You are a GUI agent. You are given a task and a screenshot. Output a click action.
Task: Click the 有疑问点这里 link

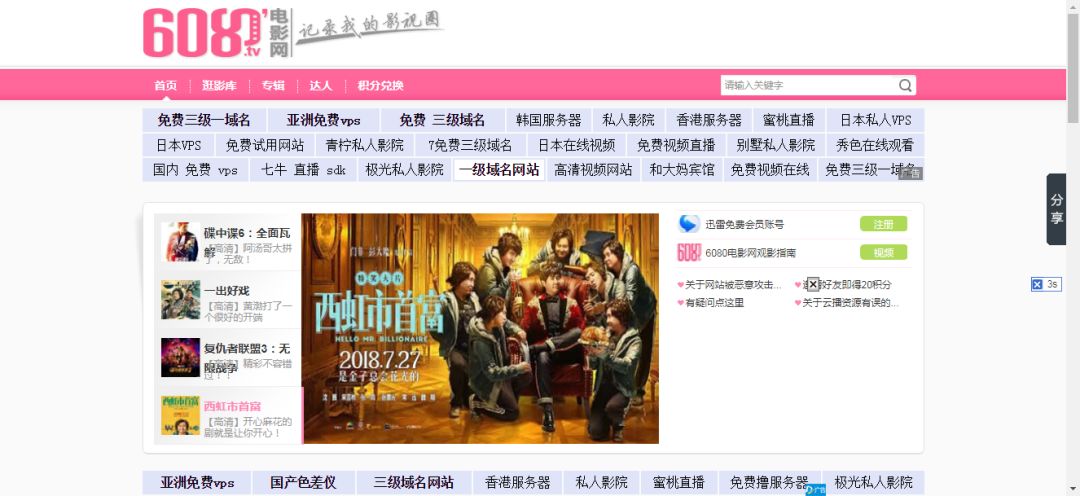pyautogui.click(x=714, y=302)
